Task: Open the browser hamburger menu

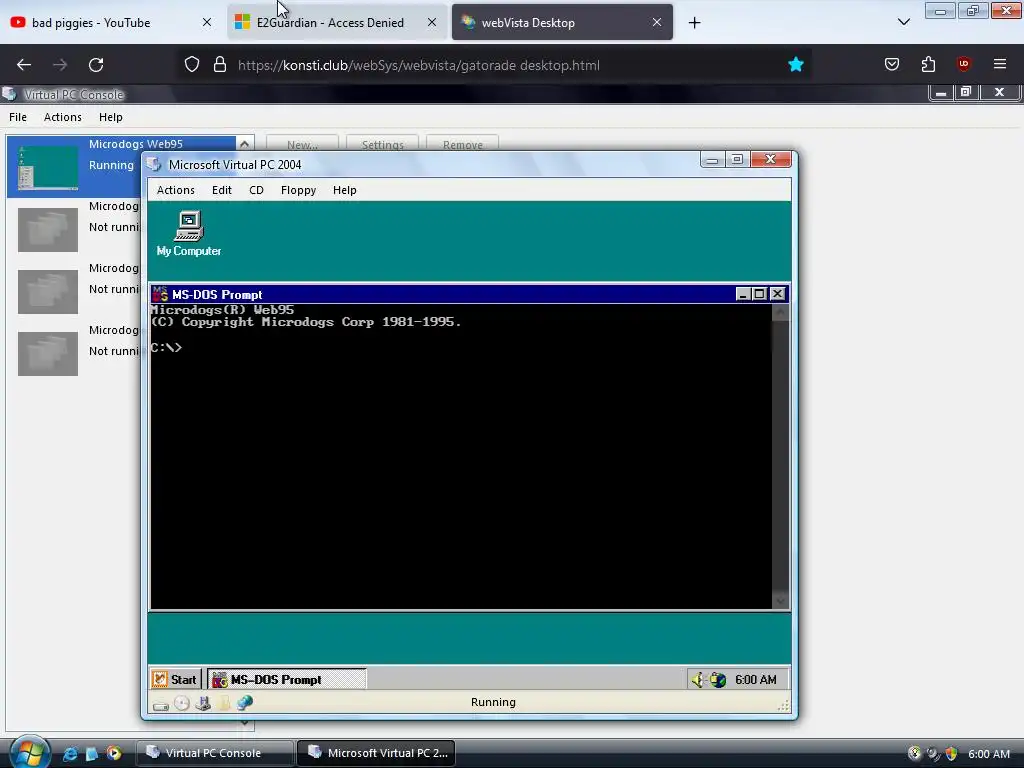Action: click(1000, 64)
